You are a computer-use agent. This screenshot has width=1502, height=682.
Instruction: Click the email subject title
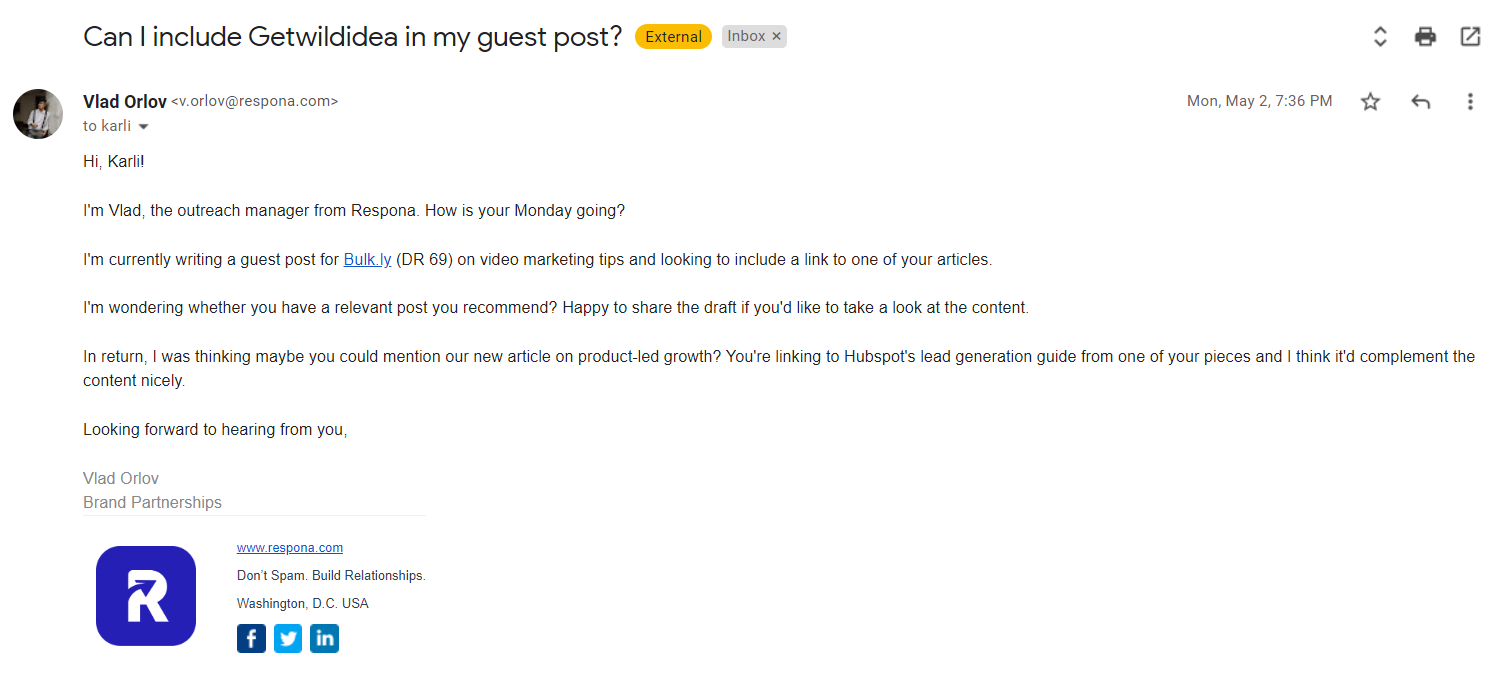point(353,37)
